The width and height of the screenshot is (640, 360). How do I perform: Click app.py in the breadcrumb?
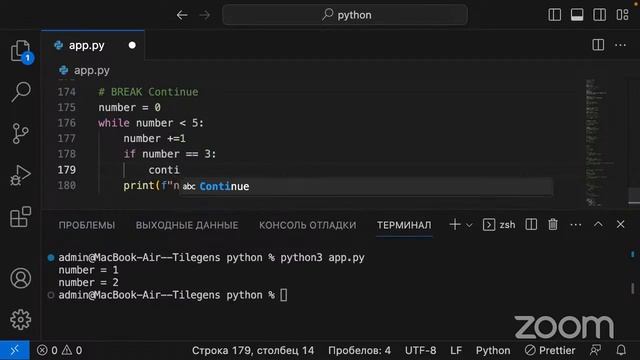click(91, 70)
